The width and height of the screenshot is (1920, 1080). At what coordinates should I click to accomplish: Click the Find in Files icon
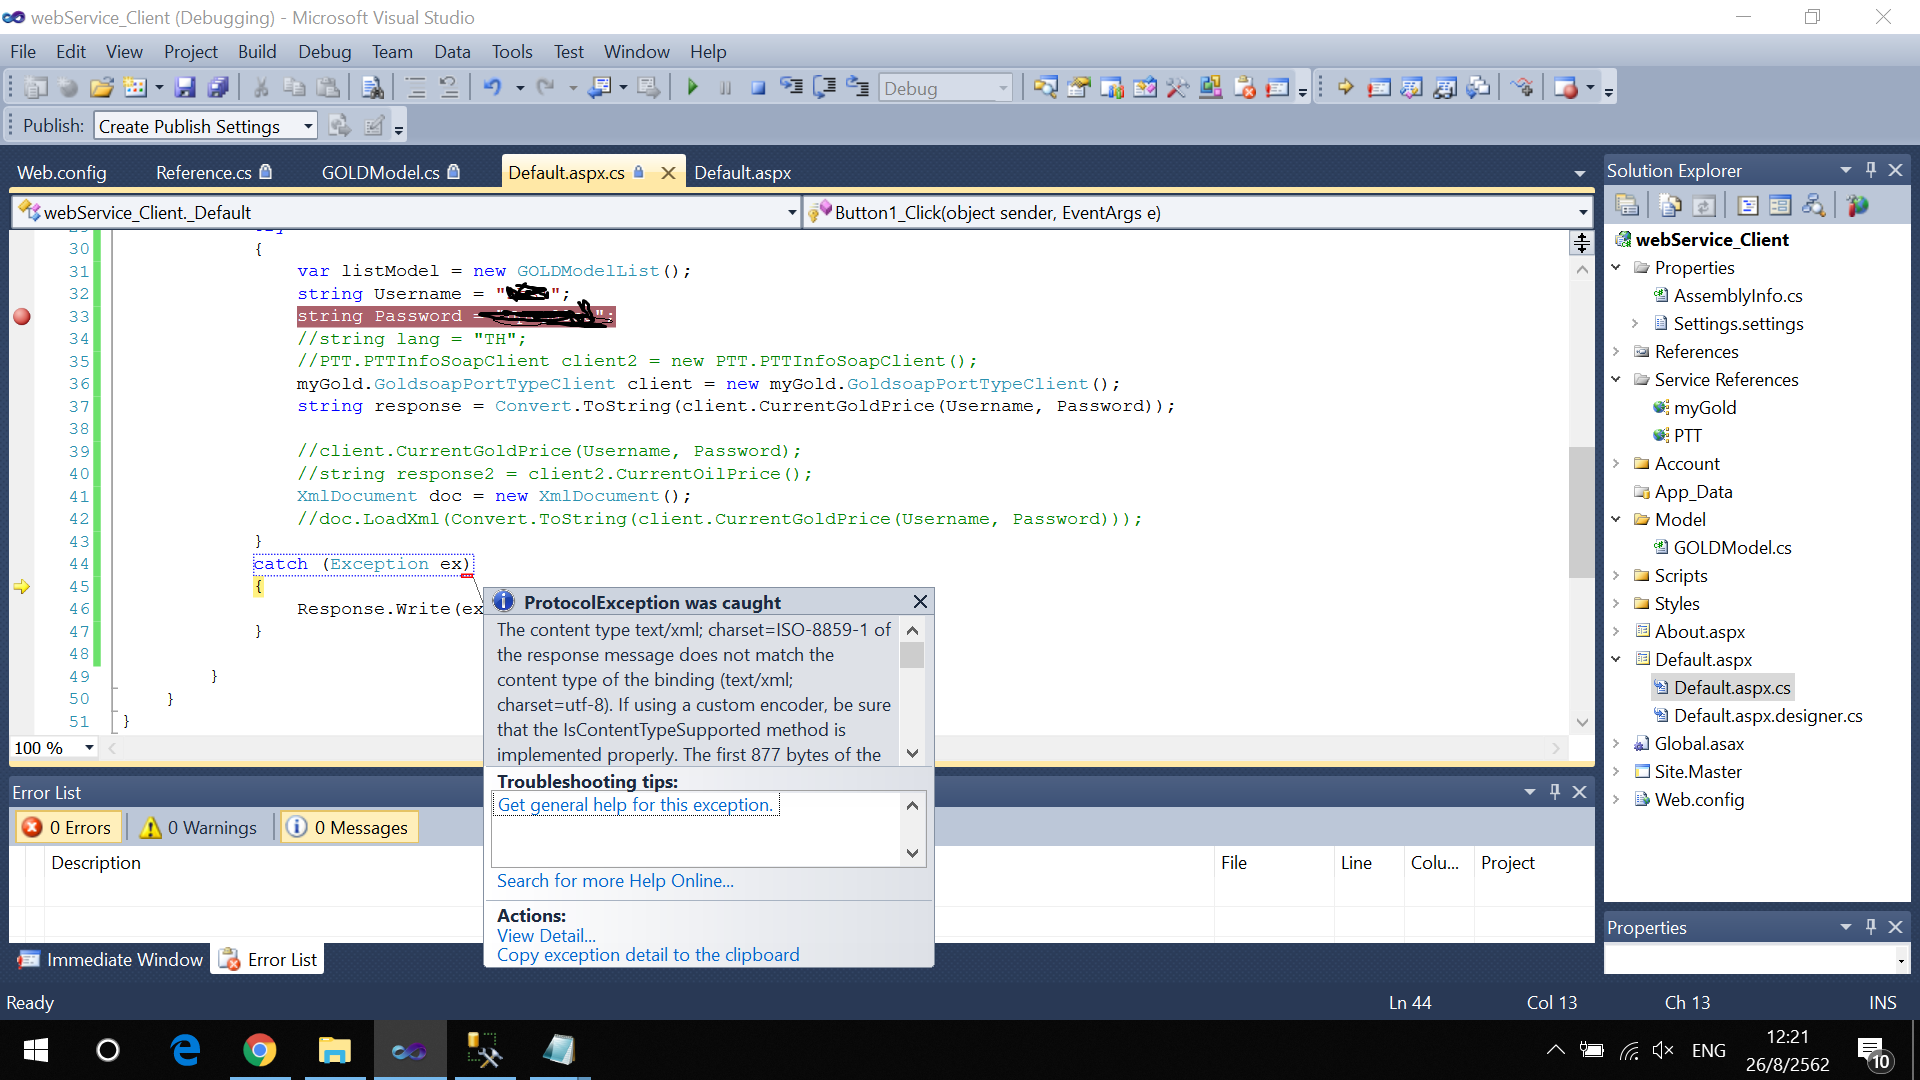pos(372,88)
